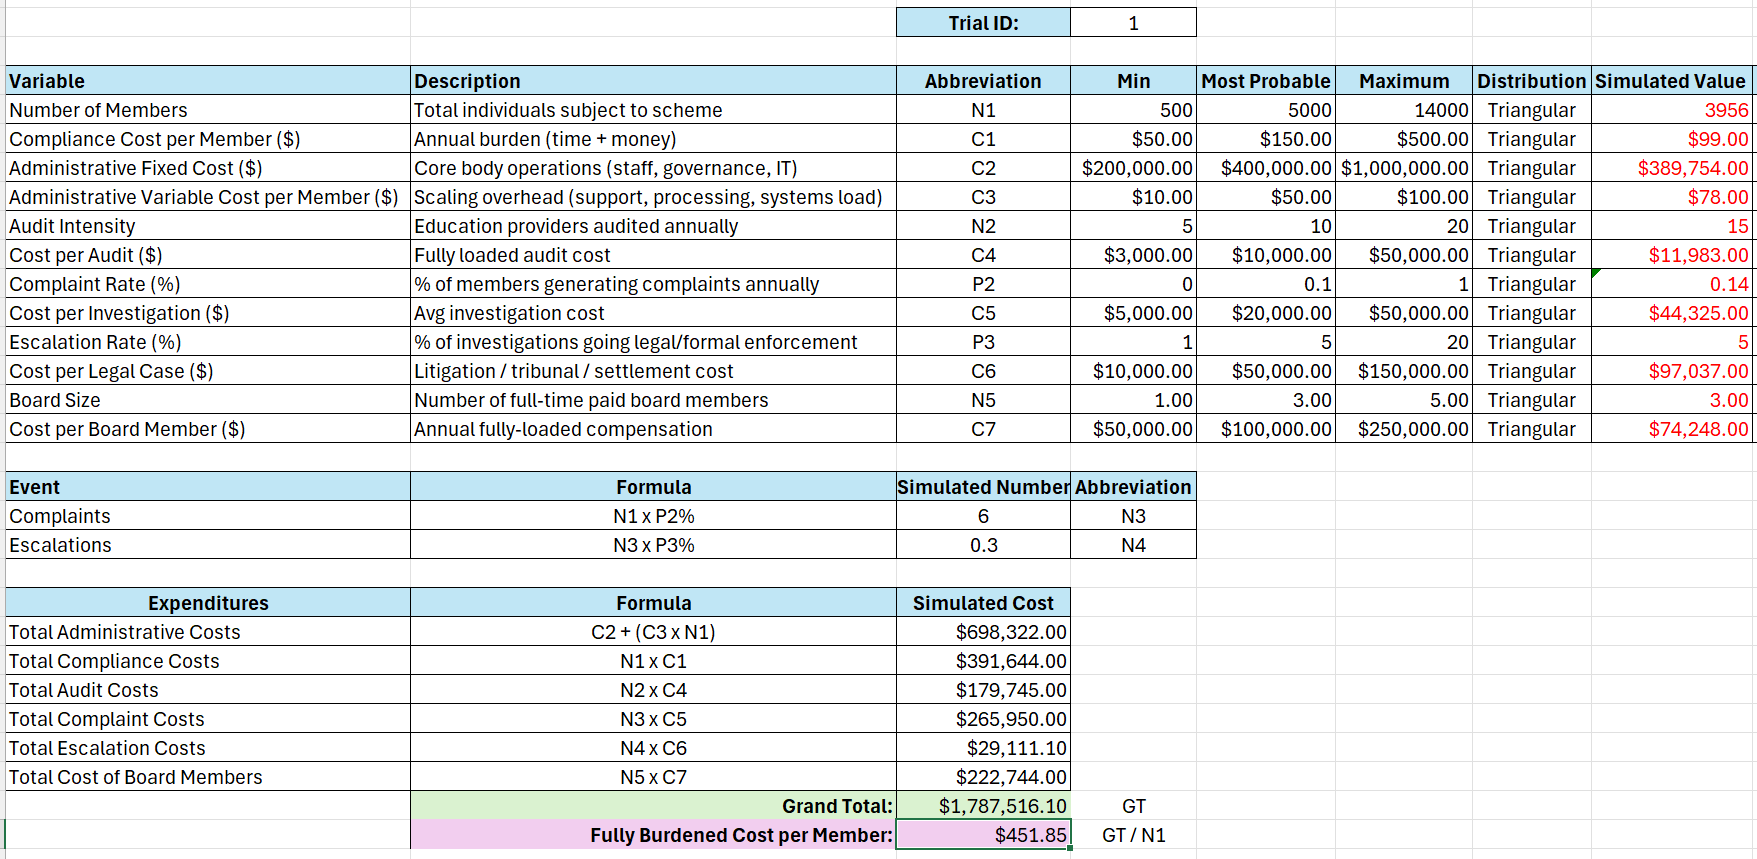Select the Escalations formula cell
Viewport: 1757px width, 859px height.
(653, 545)
